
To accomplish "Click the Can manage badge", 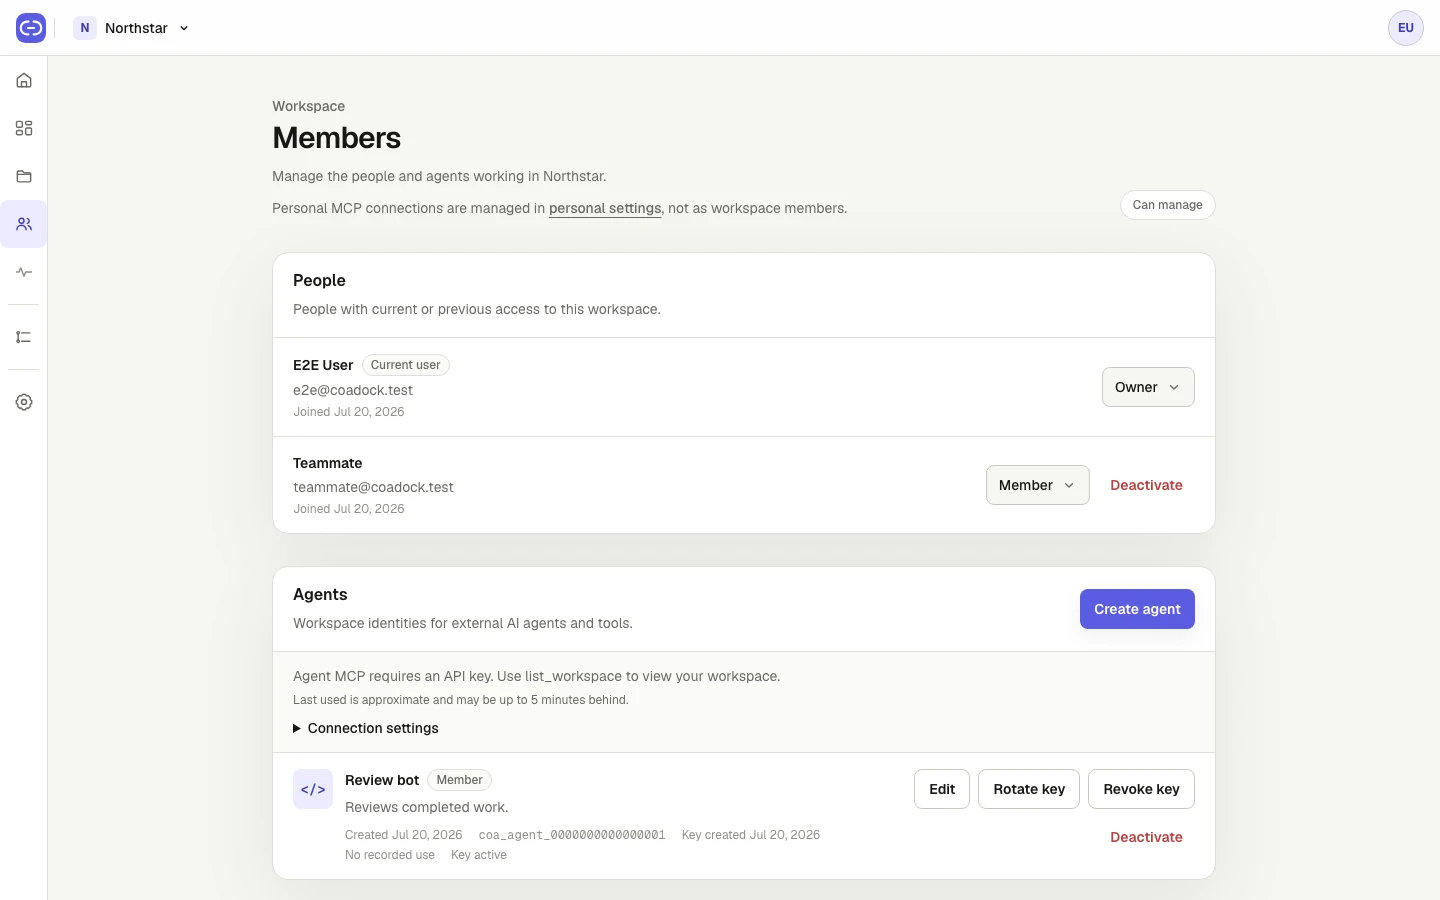I will pos(1168,205).
